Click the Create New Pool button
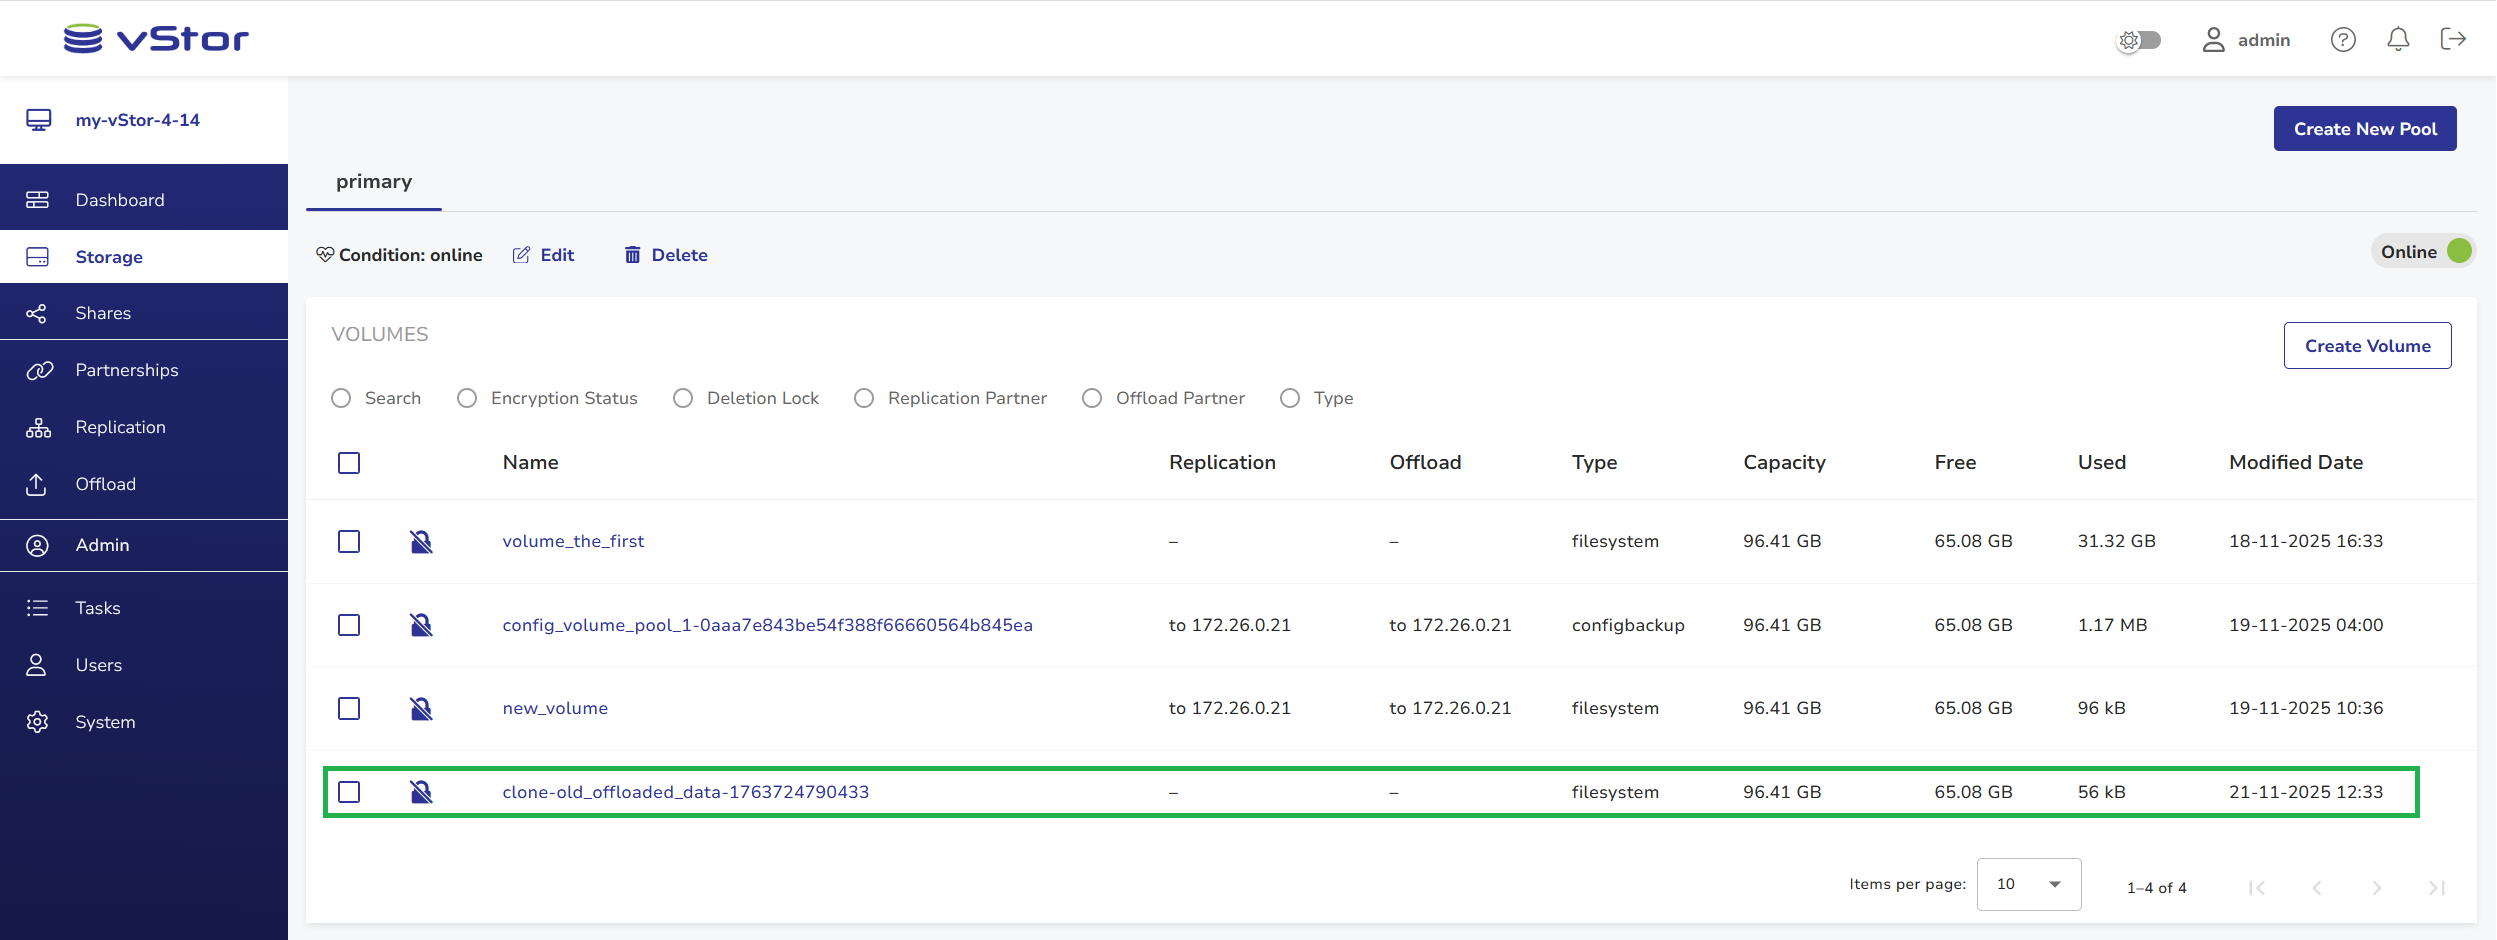 tap(2364, 129)
